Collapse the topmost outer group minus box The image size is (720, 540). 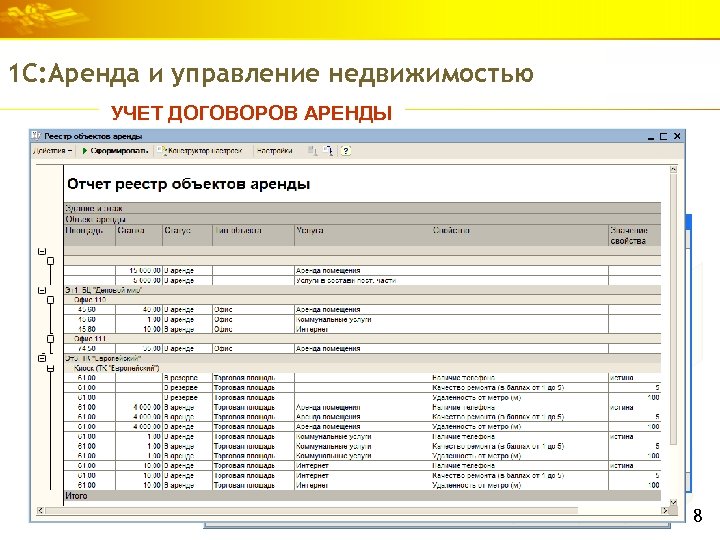click(x=42, y=251)
